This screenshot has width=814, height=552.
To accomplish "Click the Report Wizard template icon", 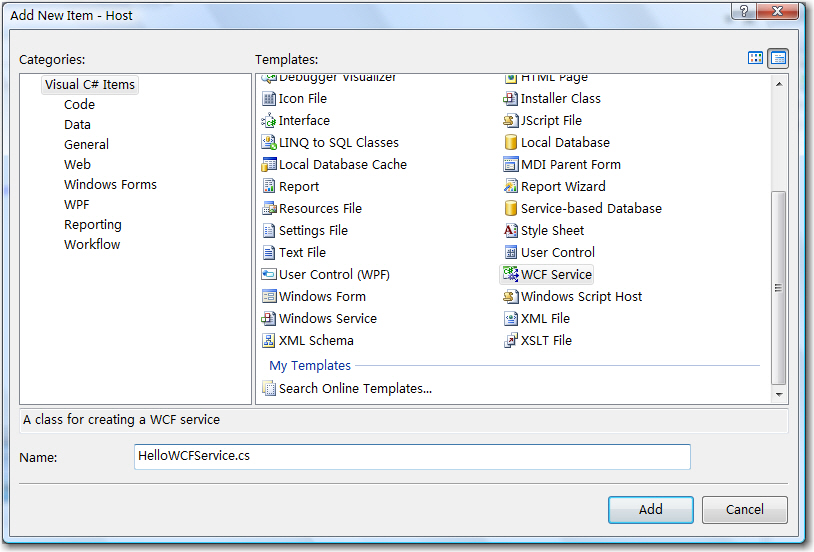I will (x=511, y=186).
